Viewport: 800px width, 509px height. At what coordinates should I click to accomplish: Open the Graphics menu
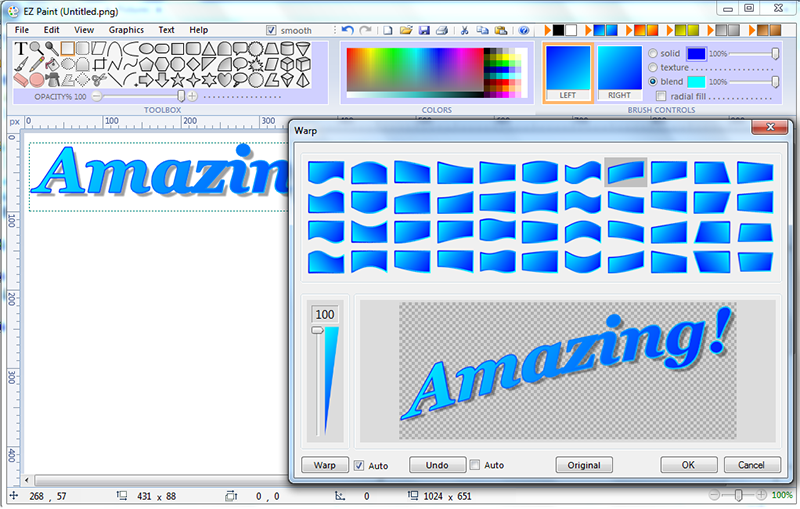pos(126,30)
